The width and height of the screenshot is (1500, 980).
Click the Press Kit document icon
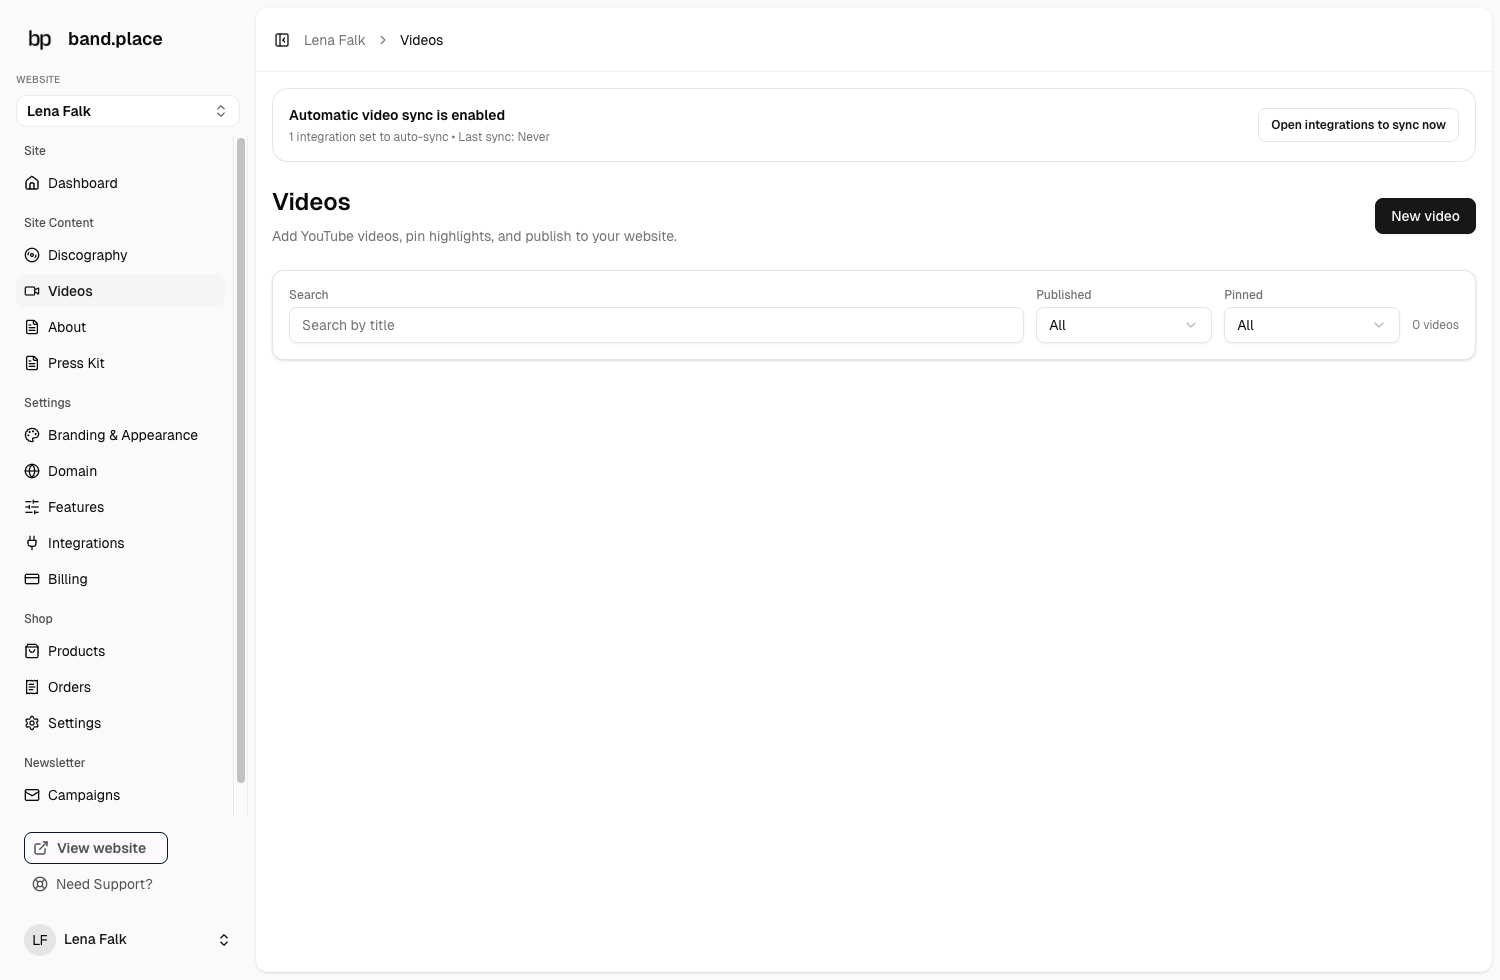click(33, 363)
